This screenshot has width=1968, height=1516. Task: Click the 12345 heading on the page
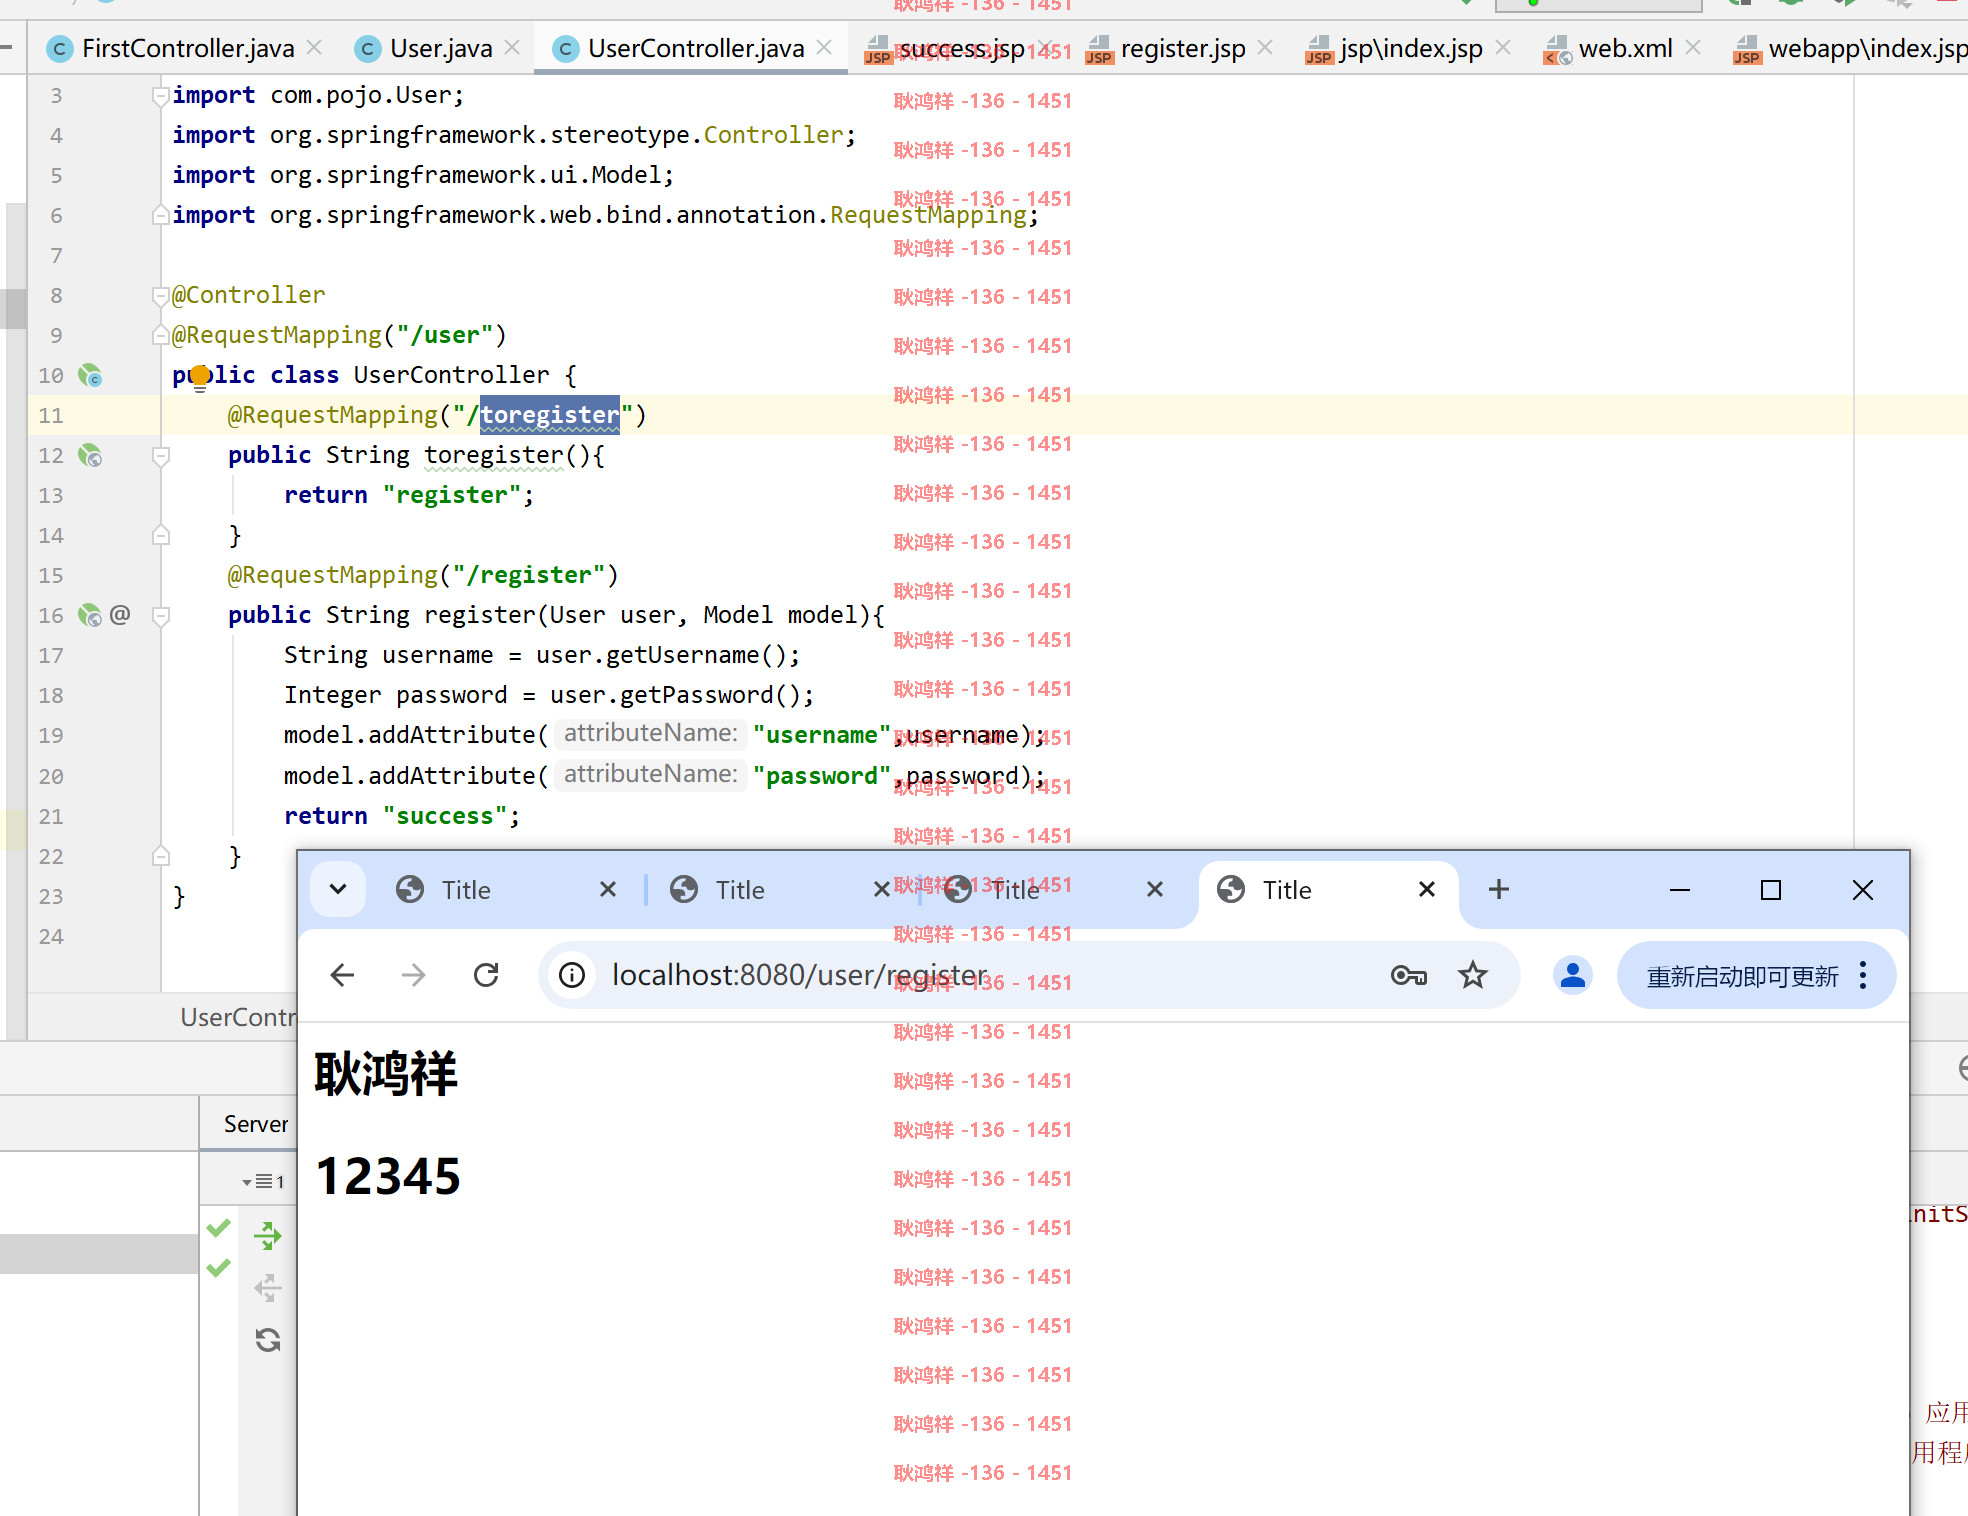pyautogui.click(x=388, y=1176)
